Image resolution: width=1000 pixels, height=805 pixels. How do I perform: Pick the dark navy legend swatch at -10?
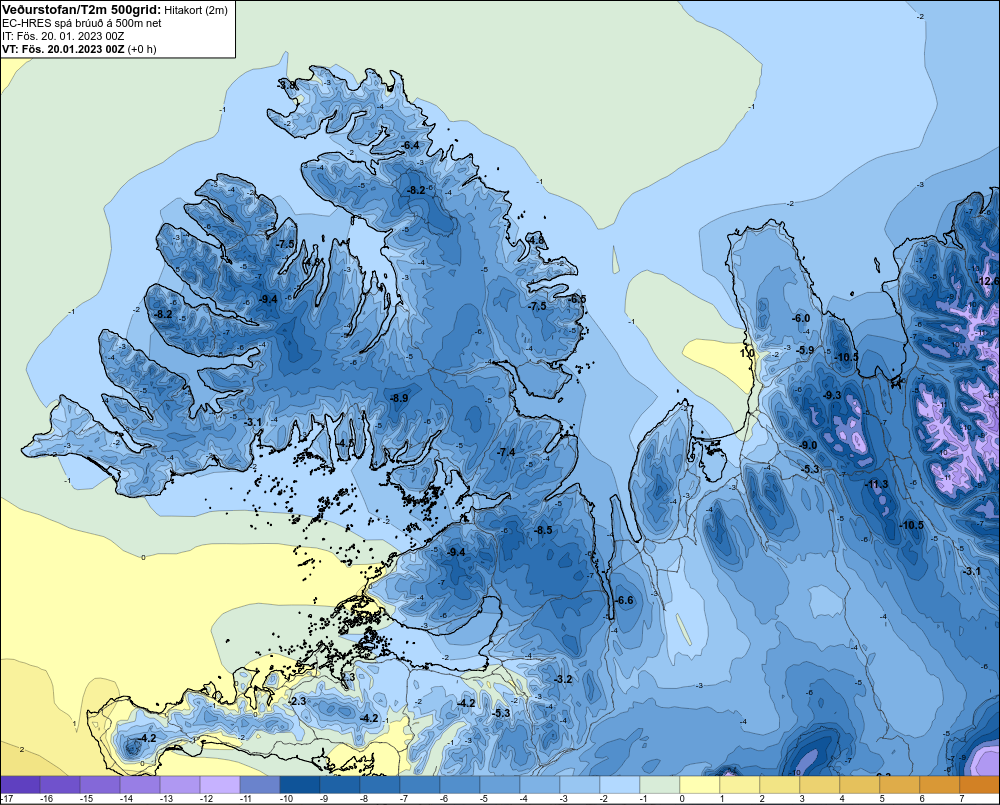click(300, 785)
